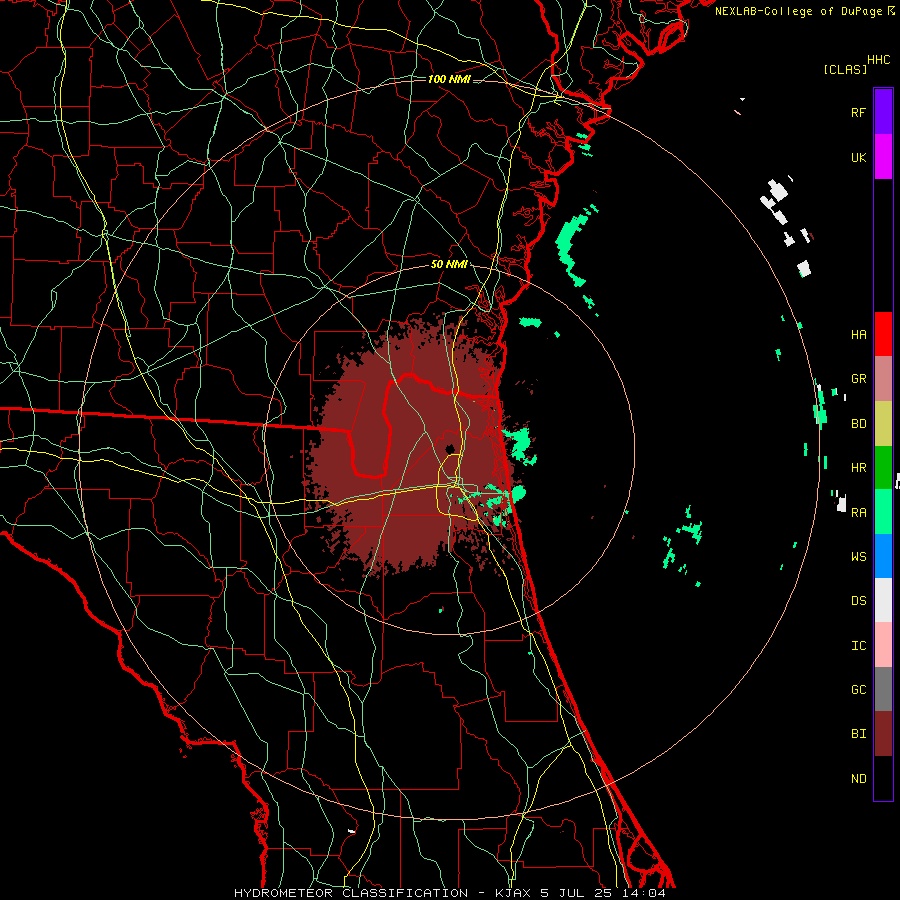Click the 100 NMI range ring label
The height and width of the screenshot is (900, 900).
449,79
